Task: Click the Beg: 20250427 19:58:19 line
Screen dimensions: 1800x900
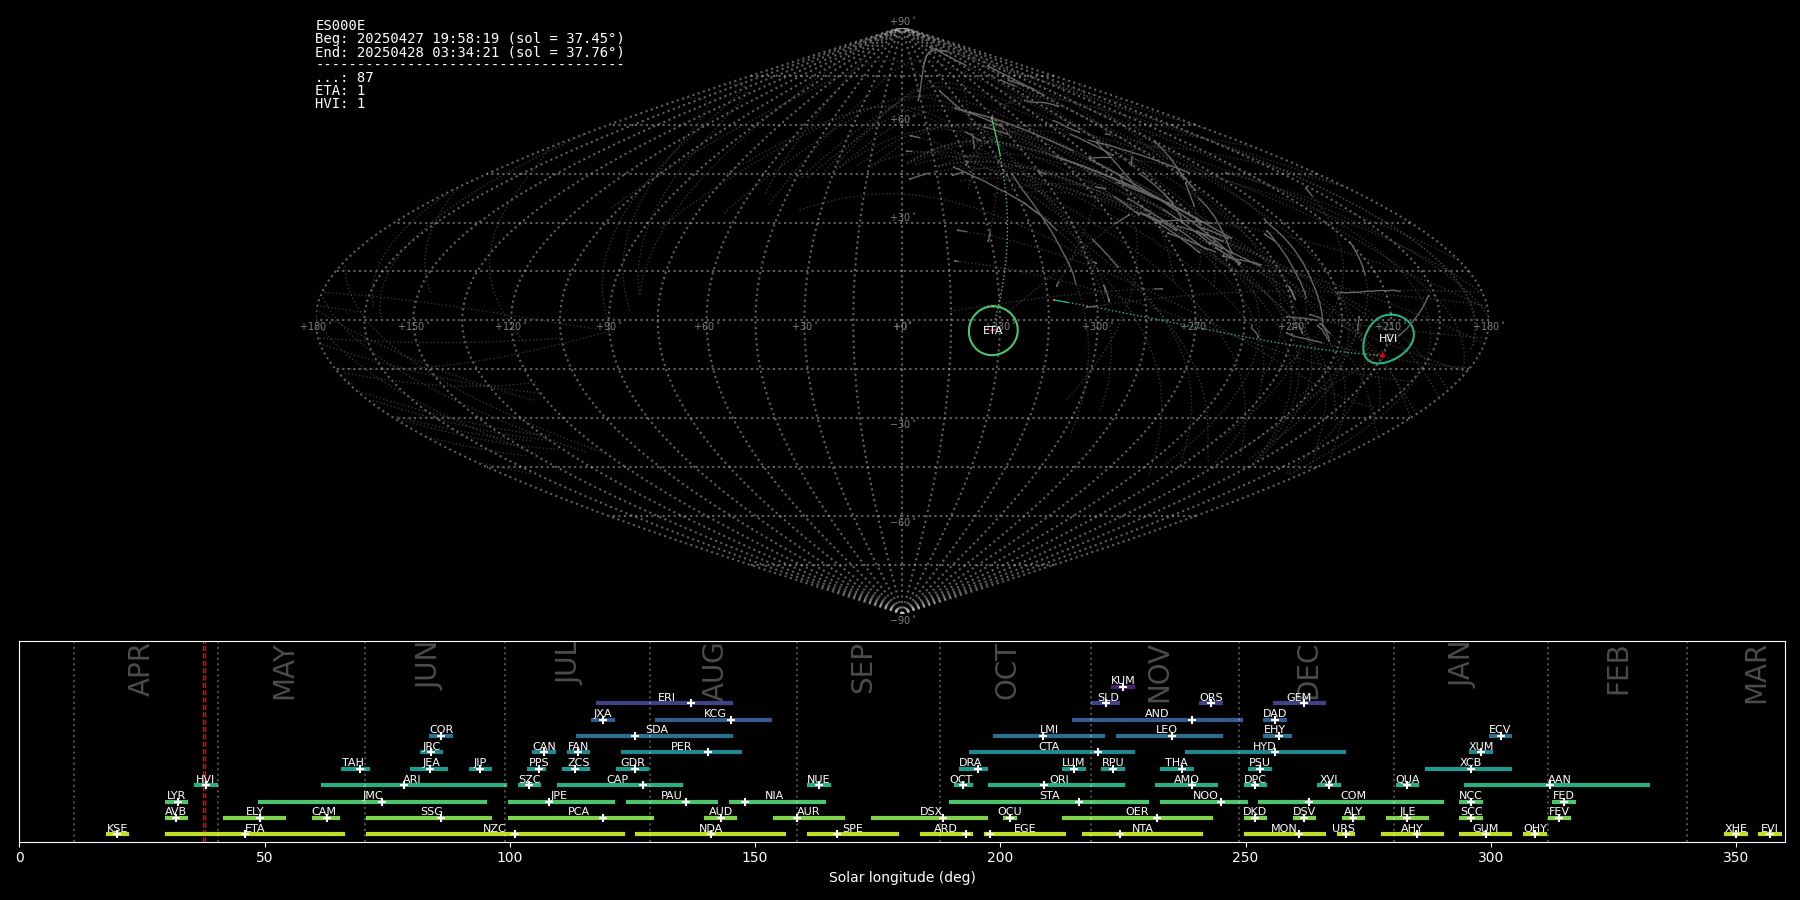Action: tap(469, 39)
